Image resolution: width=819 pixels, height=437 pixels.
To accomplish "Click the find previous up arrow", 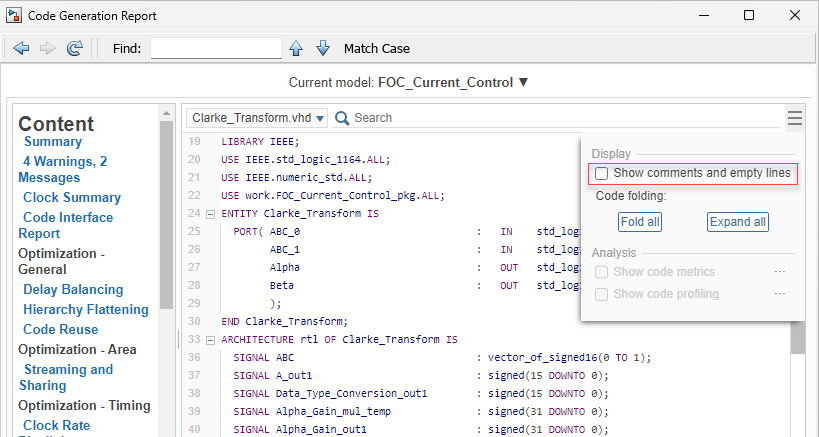I will (x=296, y=48).
